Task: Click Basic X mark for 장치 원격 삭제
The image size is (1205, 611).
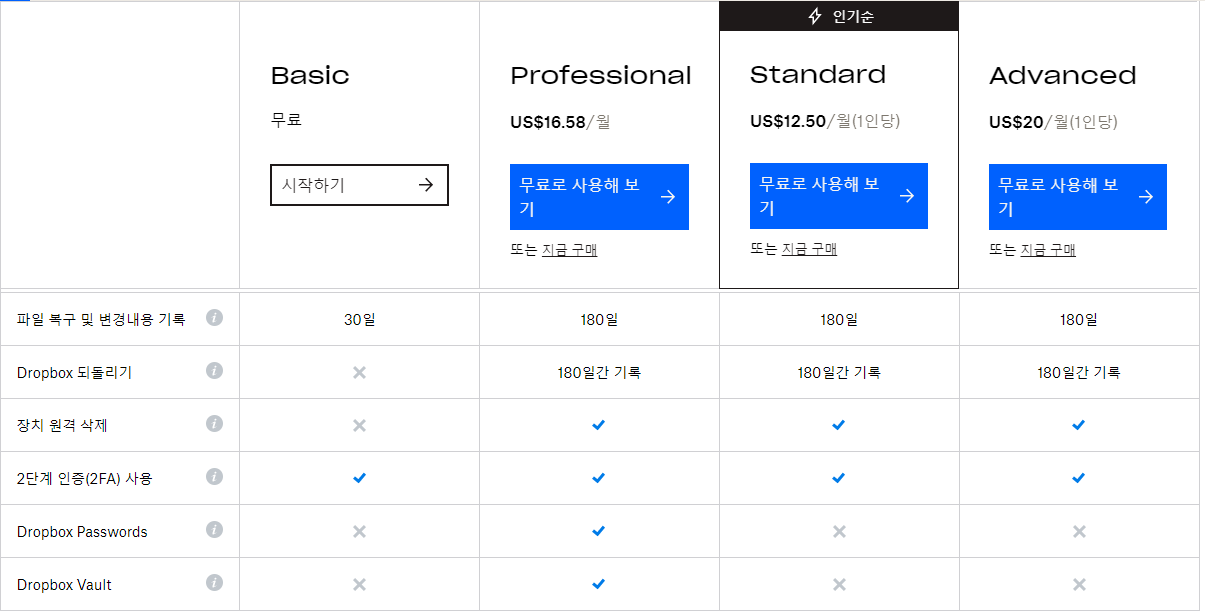Action: click(x=359, y=425)
